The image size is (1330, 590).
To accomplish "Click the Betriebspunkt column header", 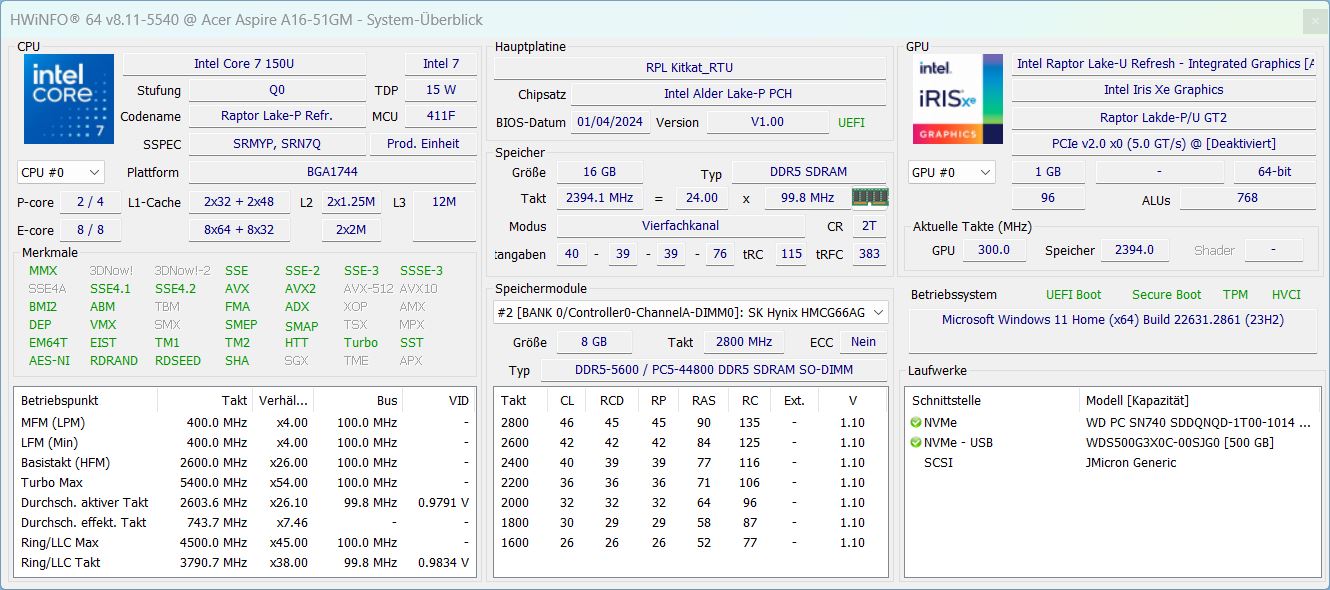I will click(x=86, y=400).
